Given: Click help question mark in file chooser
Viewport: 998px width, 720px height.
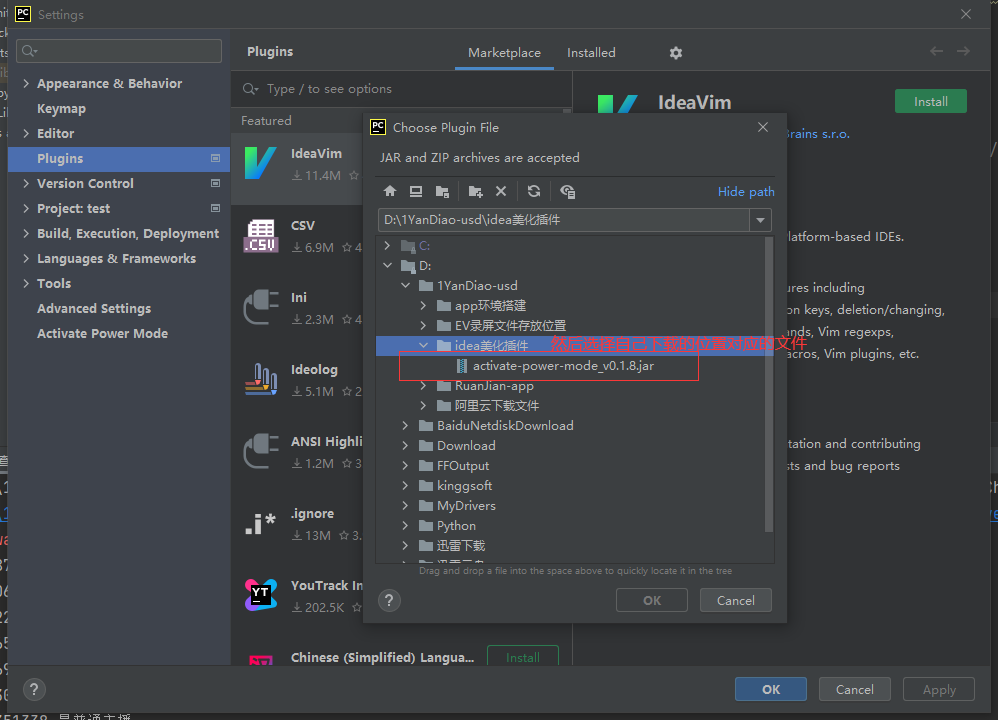Looking at the screenshot, I should click(390, 600).
